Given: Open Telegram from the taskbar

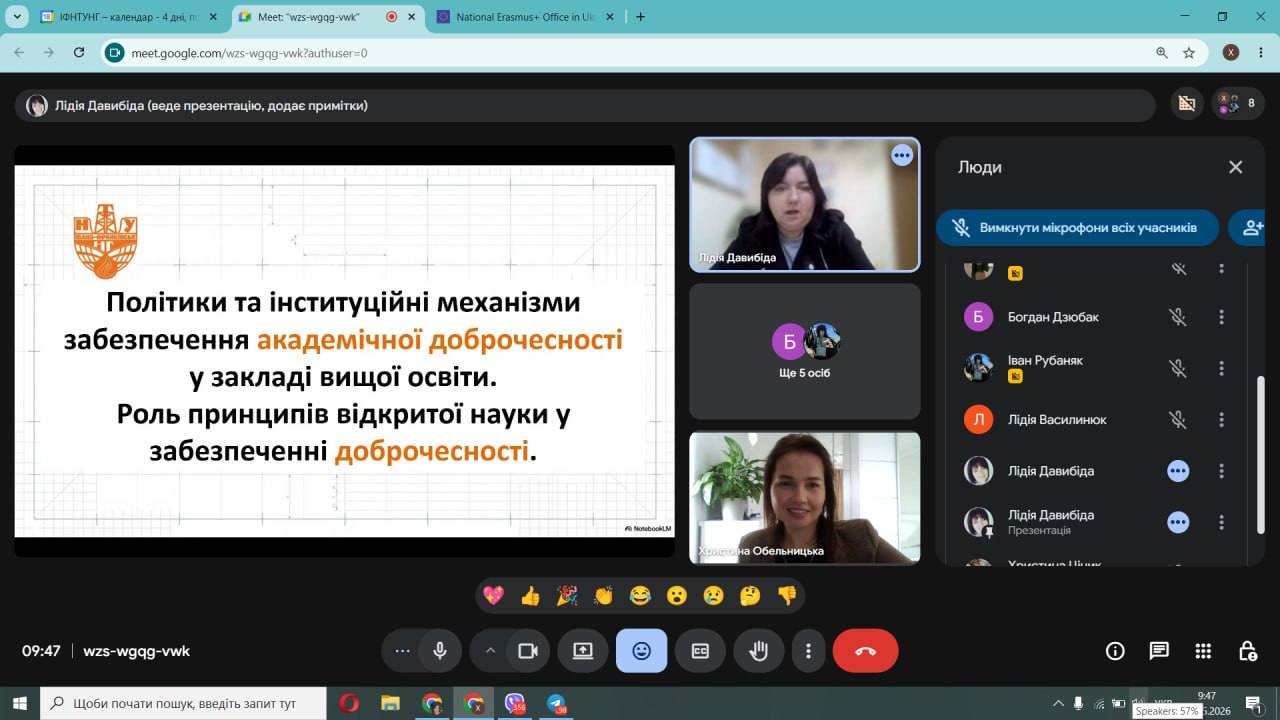Looking at the screenshot, I should point(556,703).
